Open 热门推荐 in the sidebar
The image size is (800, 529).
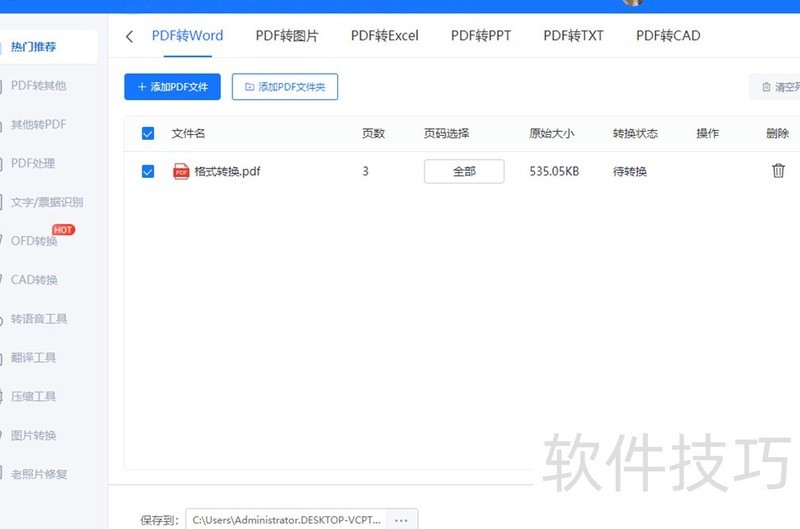[x=46, y=47]
